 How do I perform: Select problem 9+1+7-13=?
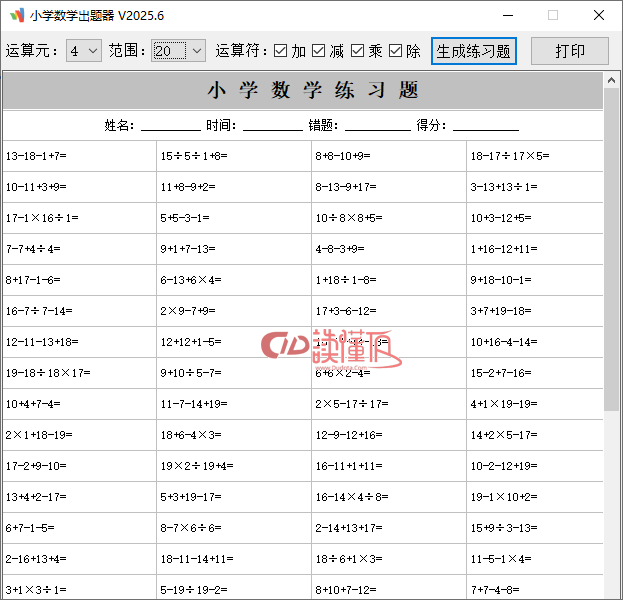click(x=188, y=249)
